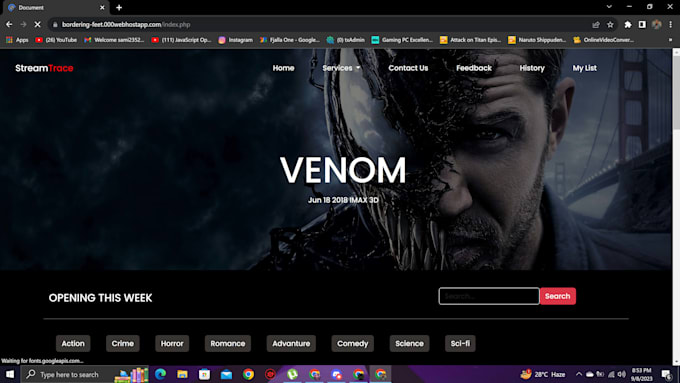Screen dimensions: 680x383
Task: Open the Fjalla One Google bookmark
Action: [289, 40]
